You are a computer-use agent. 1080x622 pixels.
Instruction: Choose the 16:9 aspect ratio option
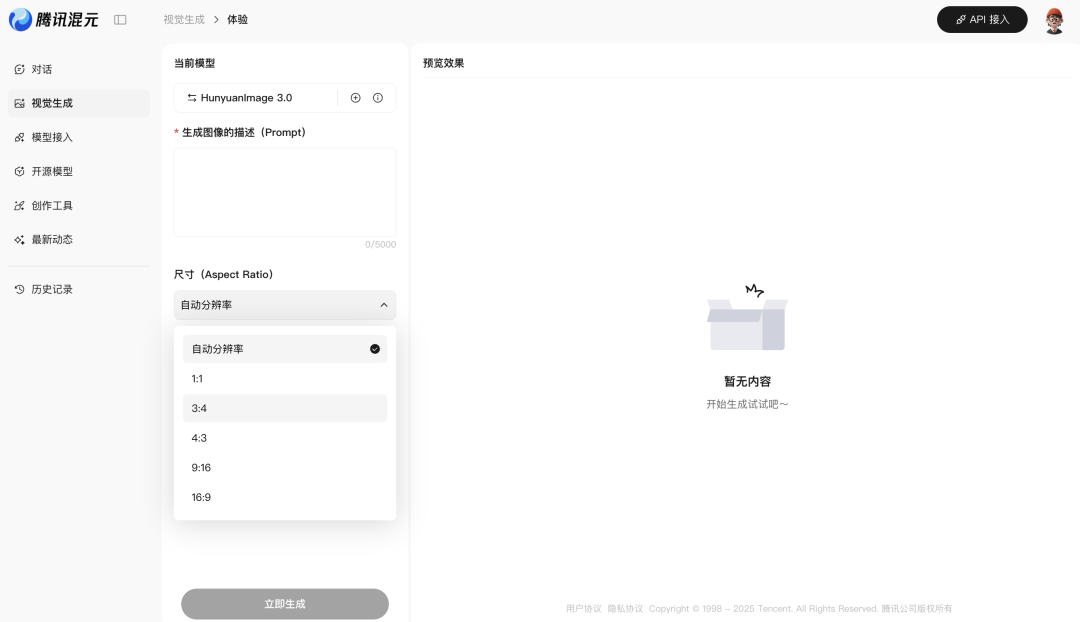click(284, 497)
